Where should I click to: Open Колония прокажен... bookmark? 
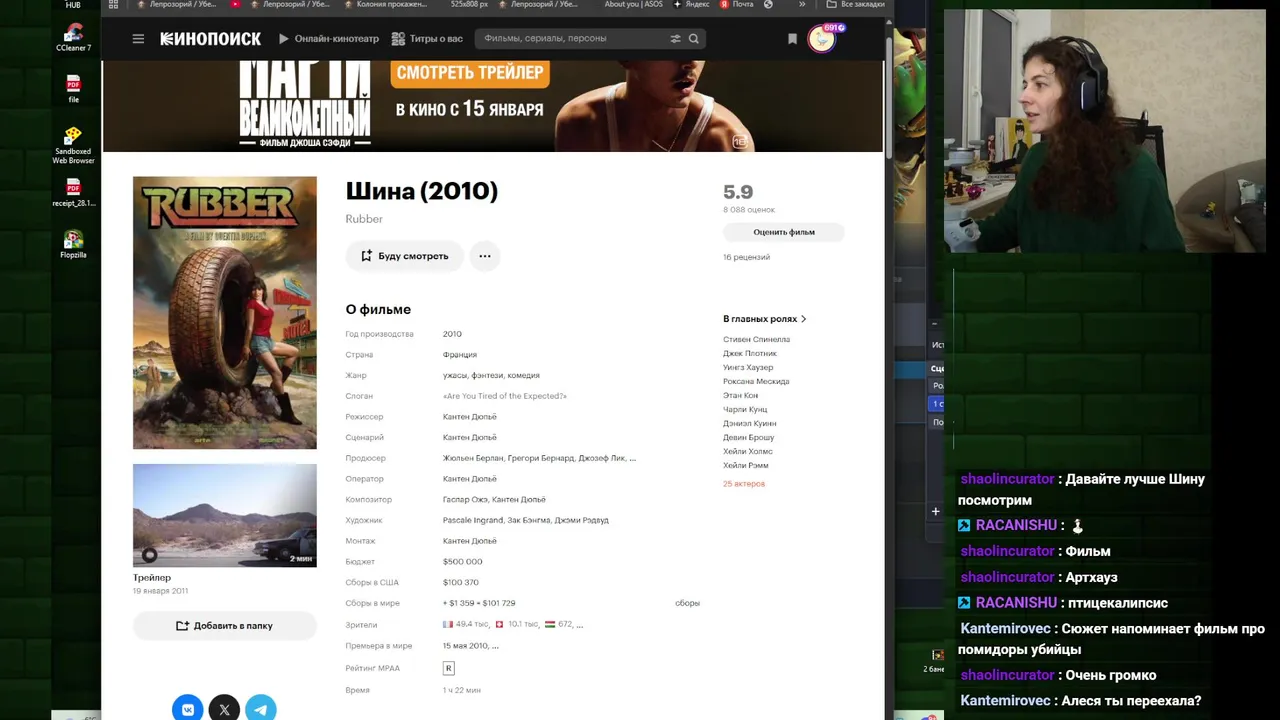coord(385,4)
